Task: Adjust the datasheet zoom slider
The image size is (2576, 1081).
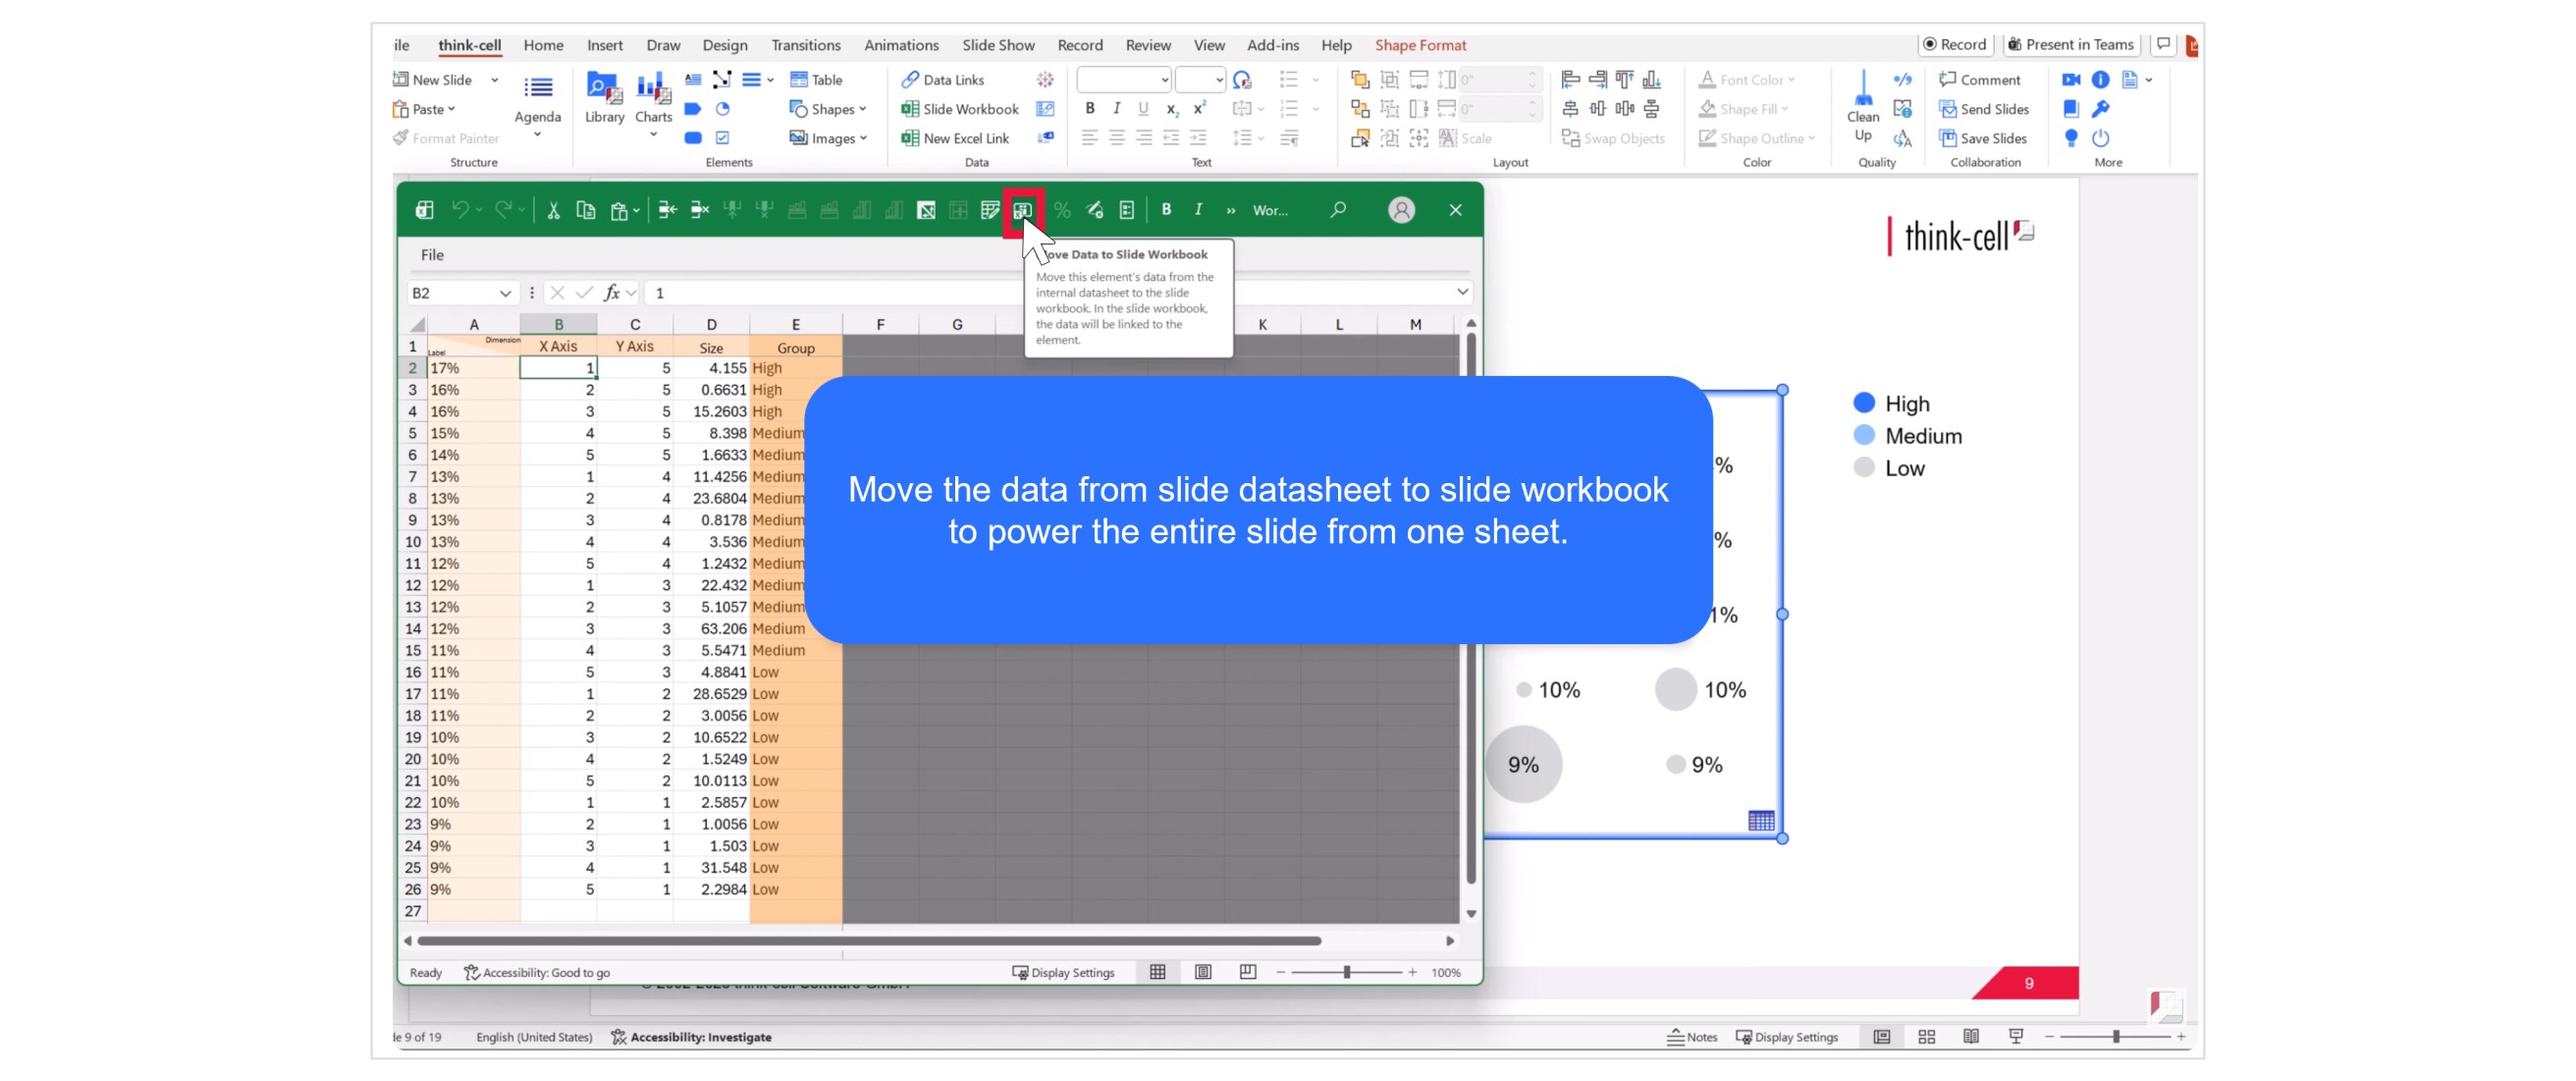Action: (x=1346, y=972)
